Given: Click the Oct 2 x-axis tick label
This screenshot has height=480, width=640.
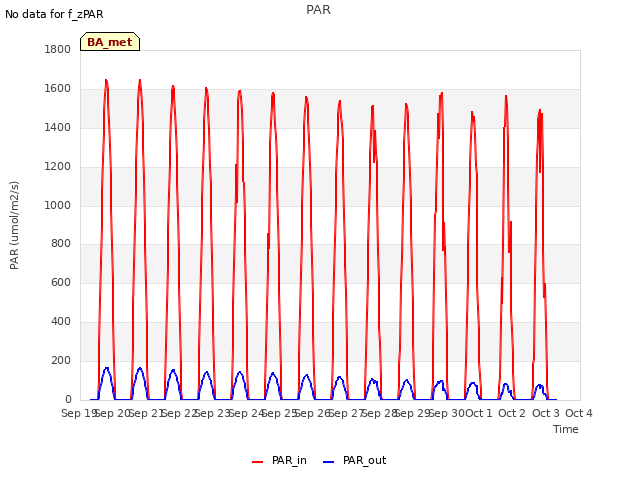Looking at the screenshot, I should (512, 413).
